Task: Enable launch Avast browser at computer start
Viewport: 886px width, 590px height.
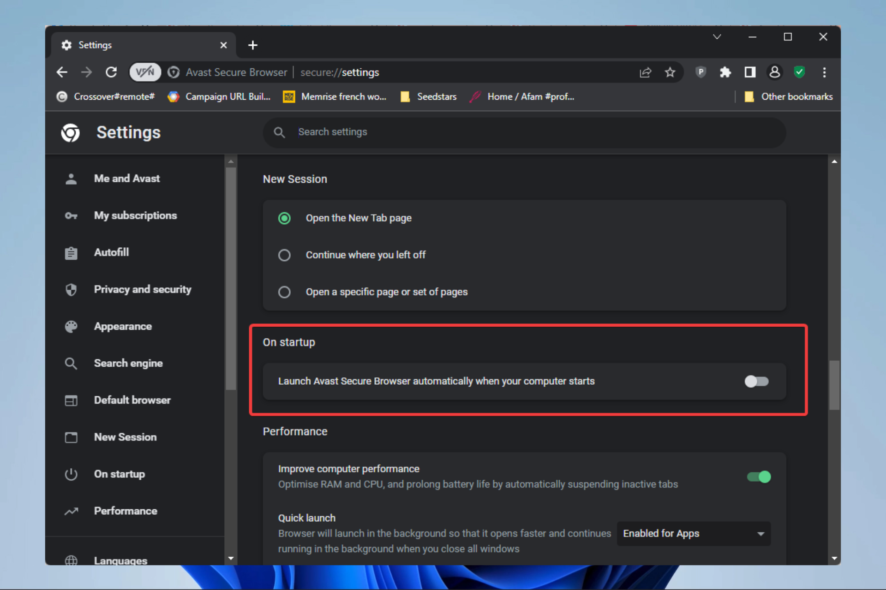Action: point(756,381)
